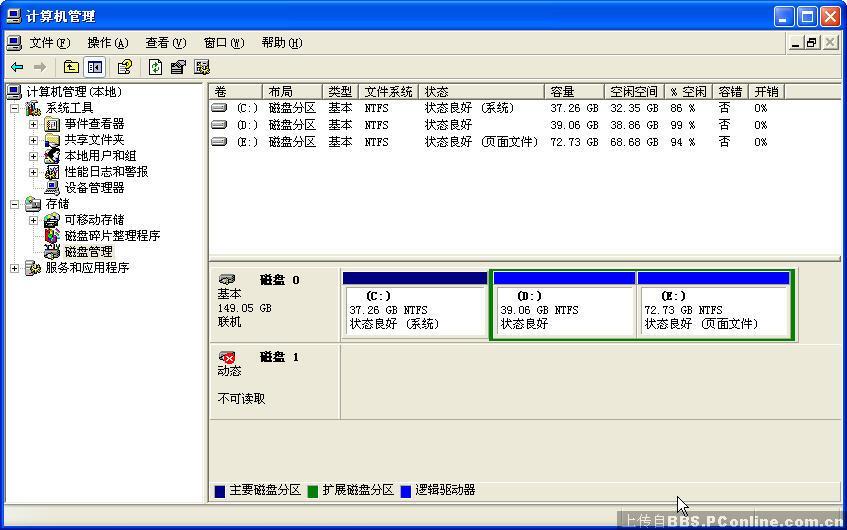Sort by the 状态 column header
Image resolution: width=847 pixels, height=530 pixels.
tap(481, 92)
